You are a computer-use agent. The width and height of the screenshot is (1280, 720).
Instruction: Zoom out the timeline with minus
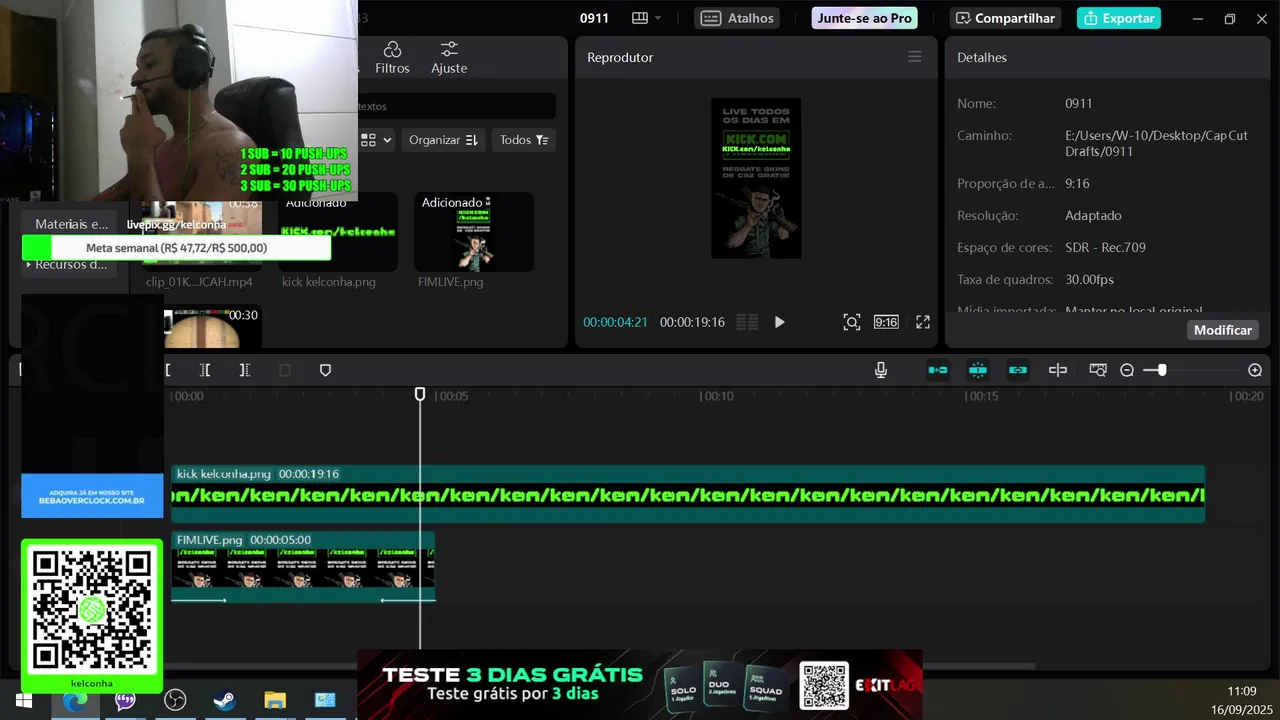[1127, 370]
